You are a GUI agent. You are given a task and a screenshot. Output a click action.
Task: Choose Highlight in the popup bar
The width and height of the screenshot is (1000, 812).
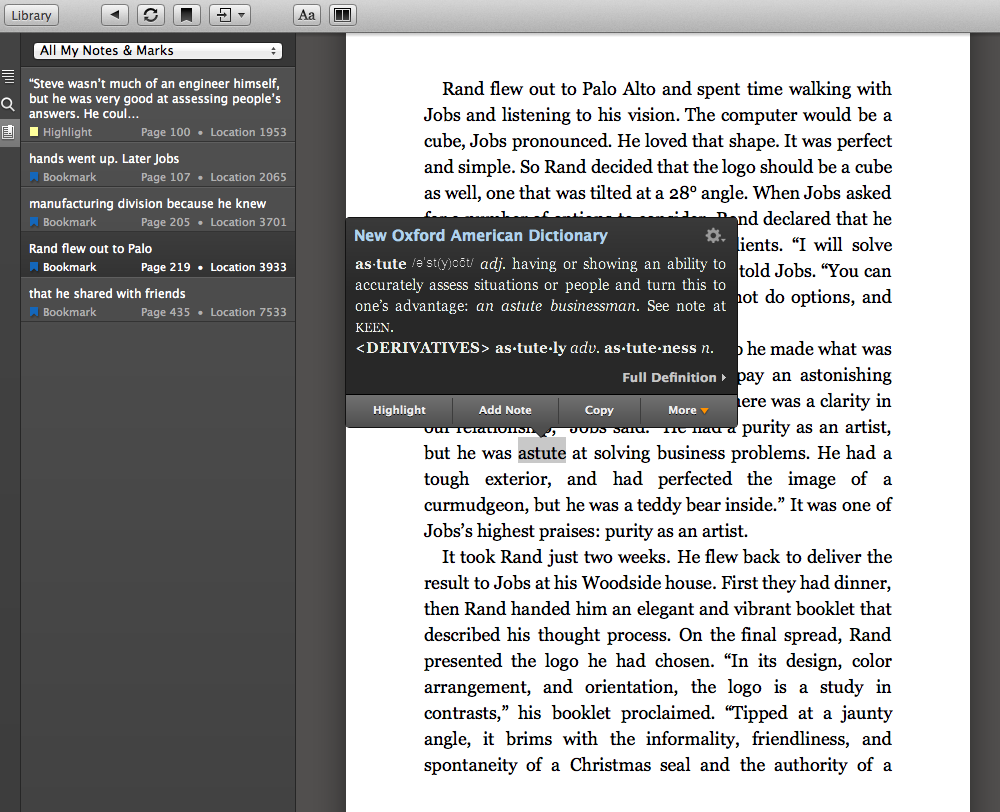[399, 410]
